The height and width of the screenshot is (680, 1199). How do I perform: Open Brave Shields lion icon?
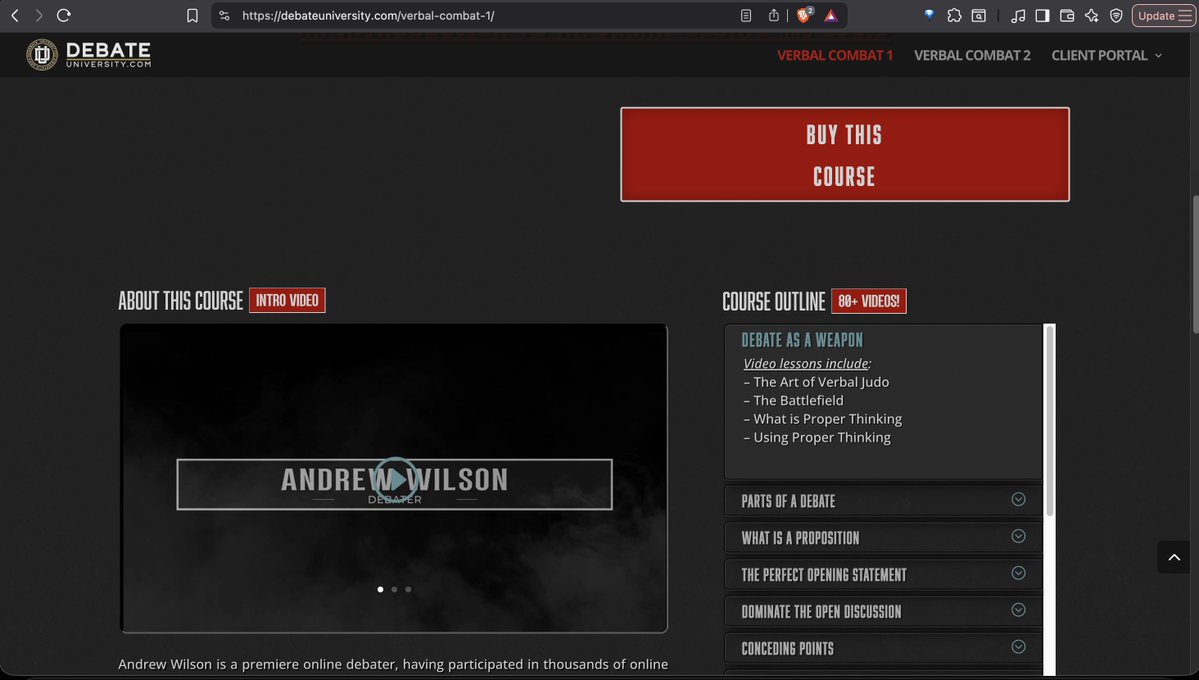coord(804,15)
